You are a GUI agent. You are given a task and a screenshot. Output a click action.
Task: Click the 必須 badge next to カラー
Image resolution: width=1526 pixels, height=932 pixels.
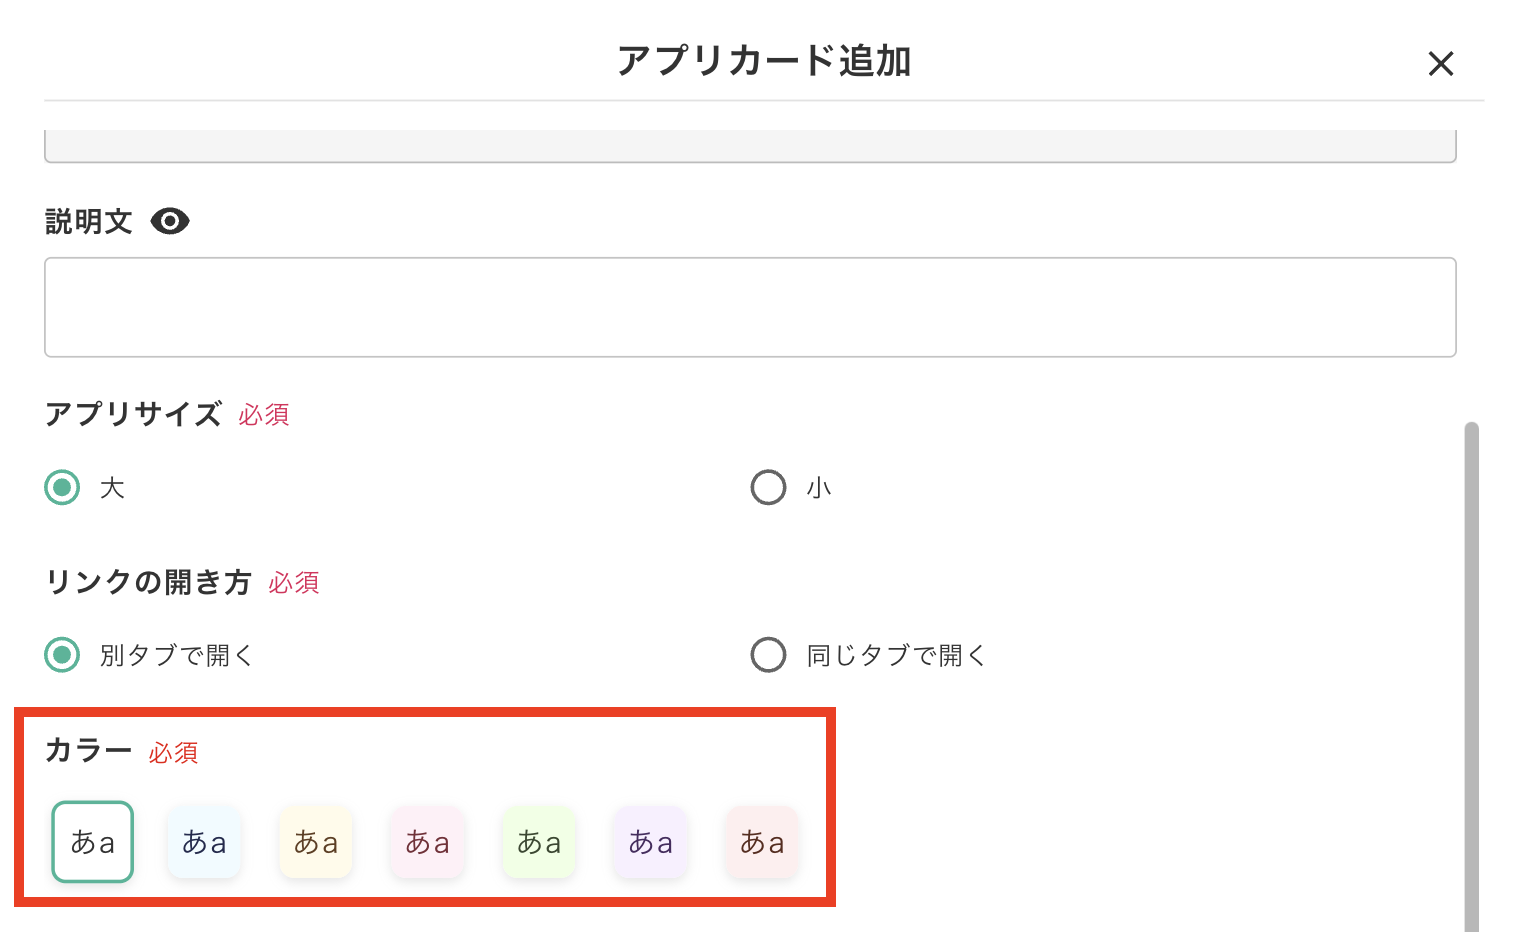pyautogui.click(x=173, y=753)
